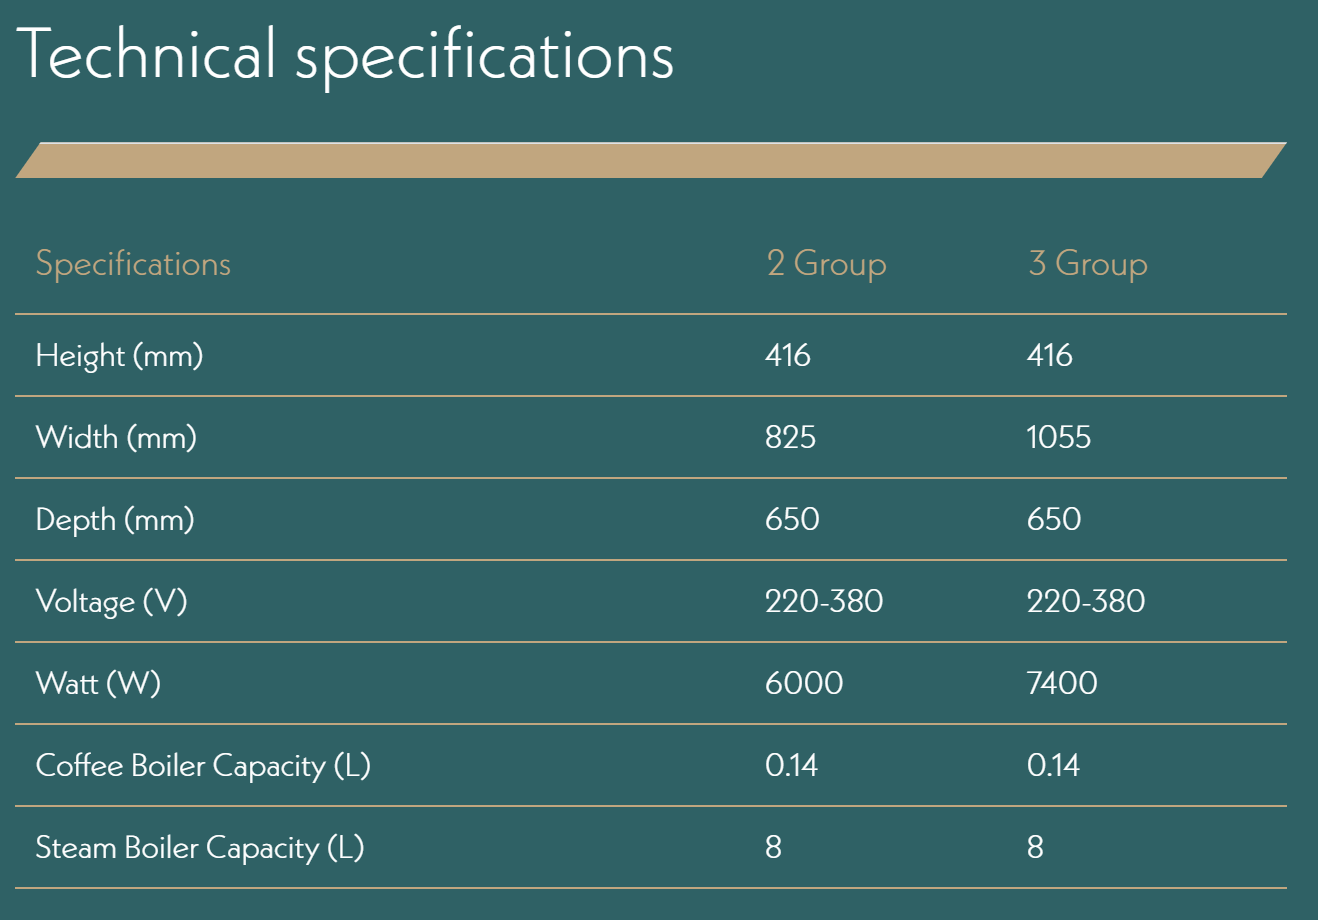Click height value 416 under 3 Group
The height and width of the screenshot is (920, 1318).
point(1049,356)
